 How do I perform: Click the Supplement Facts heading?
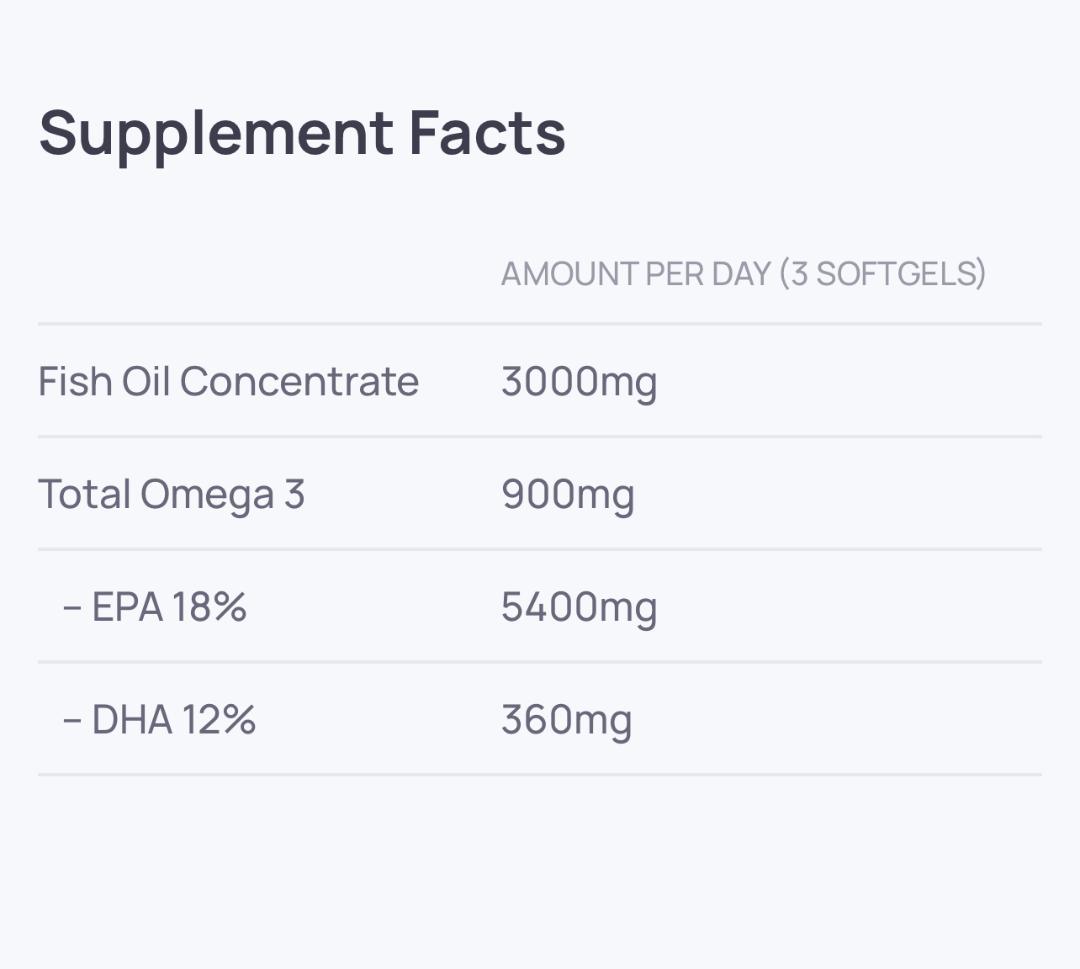coord(302,133)
